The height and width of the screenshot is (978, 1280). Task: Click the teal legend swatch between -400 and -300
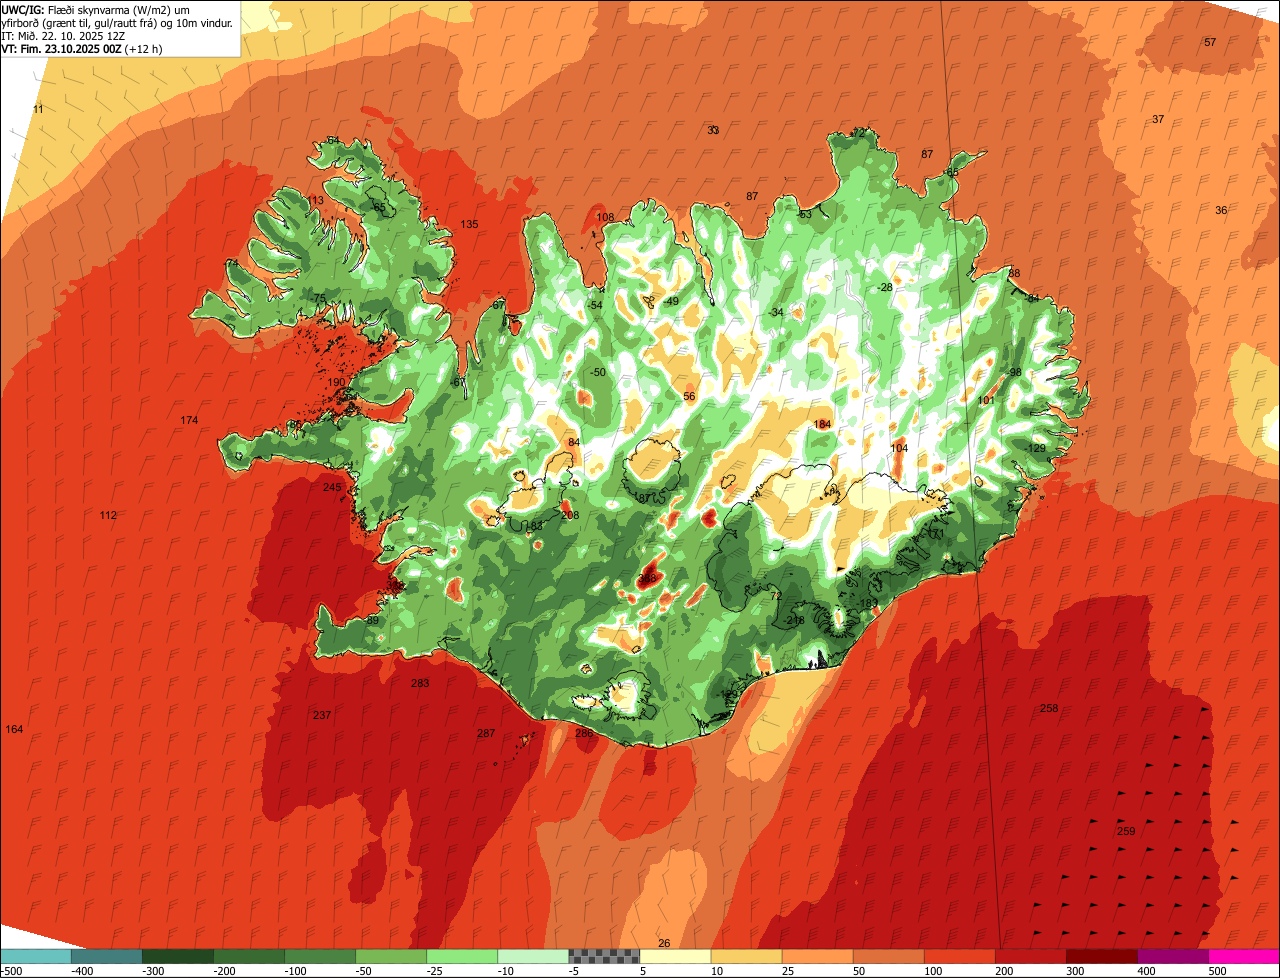click(106, 957)
